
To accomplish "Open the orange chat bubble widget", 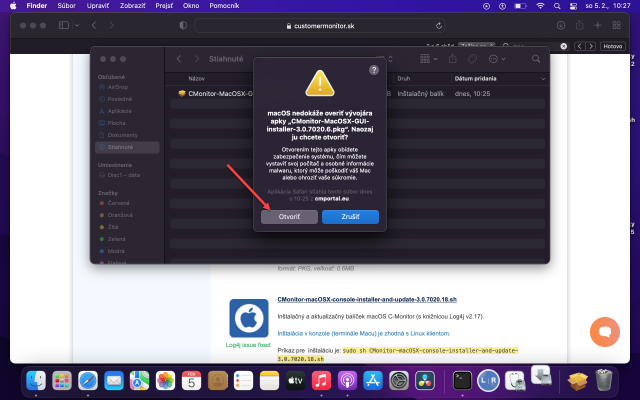I will click(605, 332).
